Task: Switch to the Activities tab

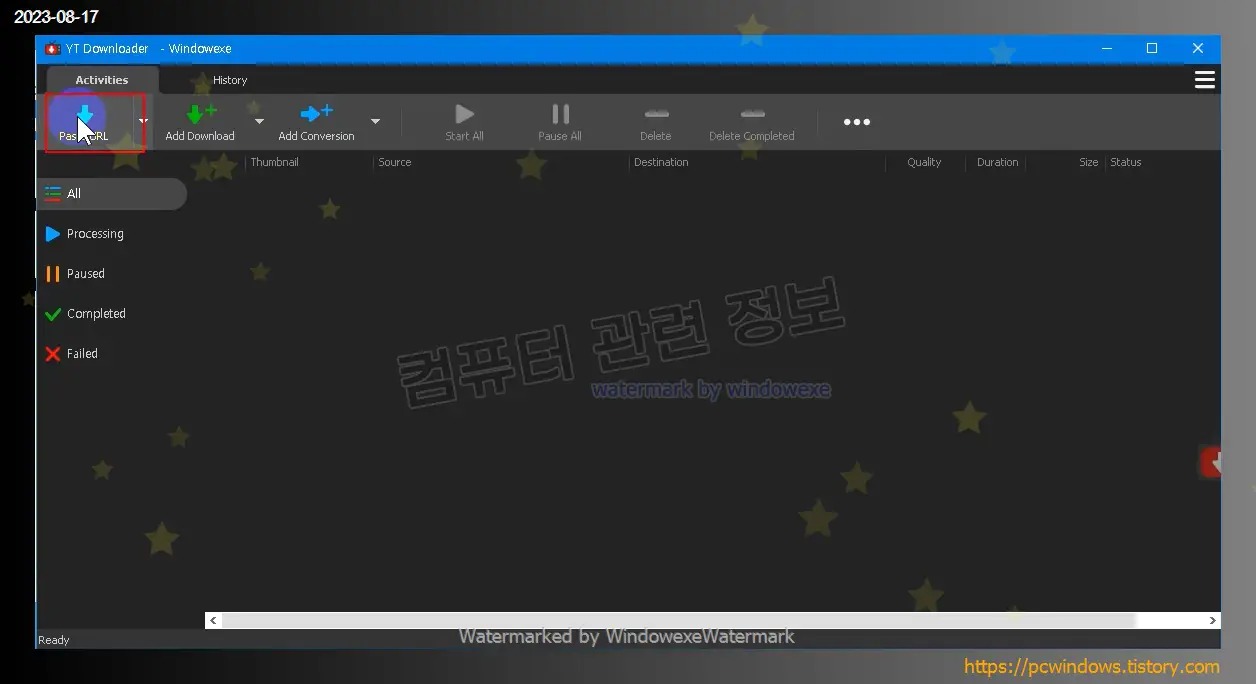Action: point(102,80)
